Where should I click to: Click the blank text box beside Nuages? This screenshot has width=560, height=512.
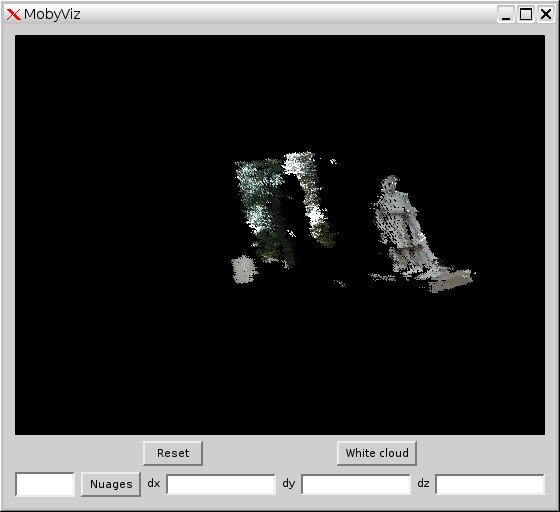coord(45,484)
